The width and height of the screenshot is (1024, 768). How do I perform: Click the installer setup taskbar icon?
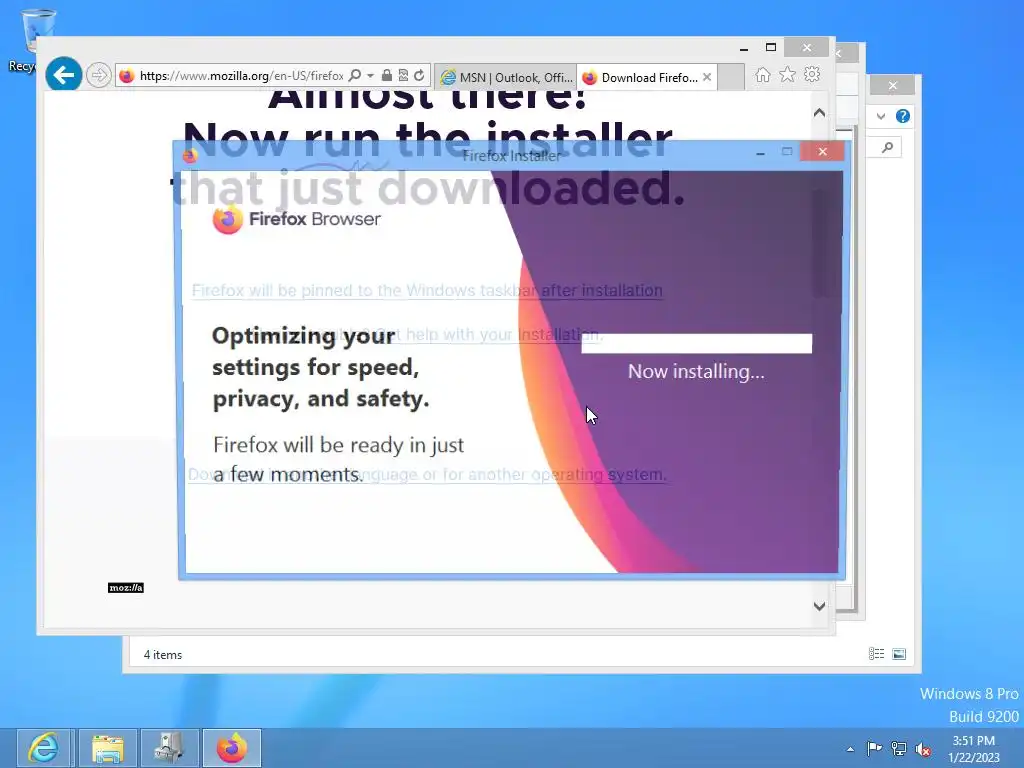tap(170, 748)
